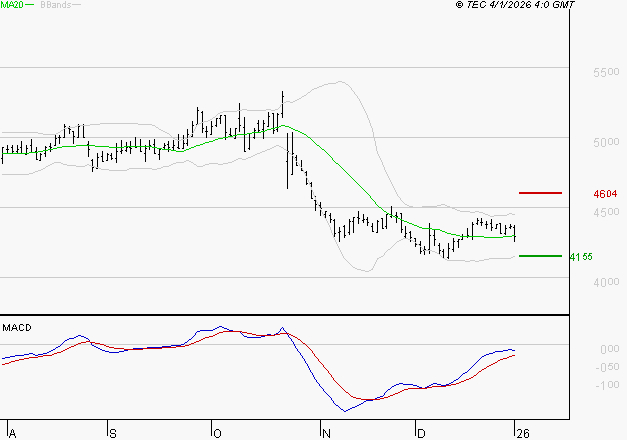This screenshot has height=440, width=627.
Task: Click the TEC copyright timestamp text
Action: [x=515, y=5]
